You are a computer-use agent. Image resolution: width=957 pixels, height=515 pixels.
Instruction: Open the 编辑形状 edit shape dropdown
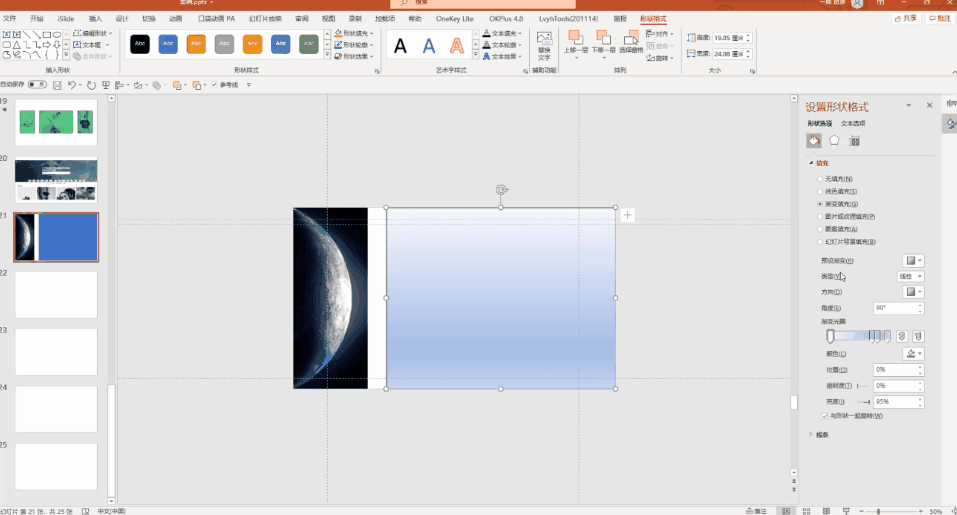point(93,33)
